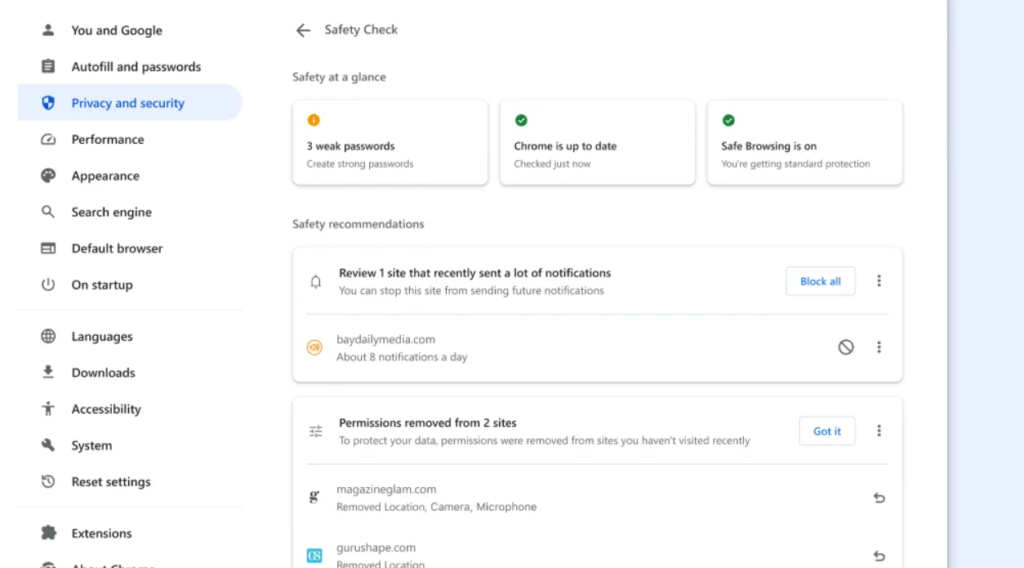Click 'About 8 notifications a day' text
This screenshot has width=1024, height=568.
[402, 357]
